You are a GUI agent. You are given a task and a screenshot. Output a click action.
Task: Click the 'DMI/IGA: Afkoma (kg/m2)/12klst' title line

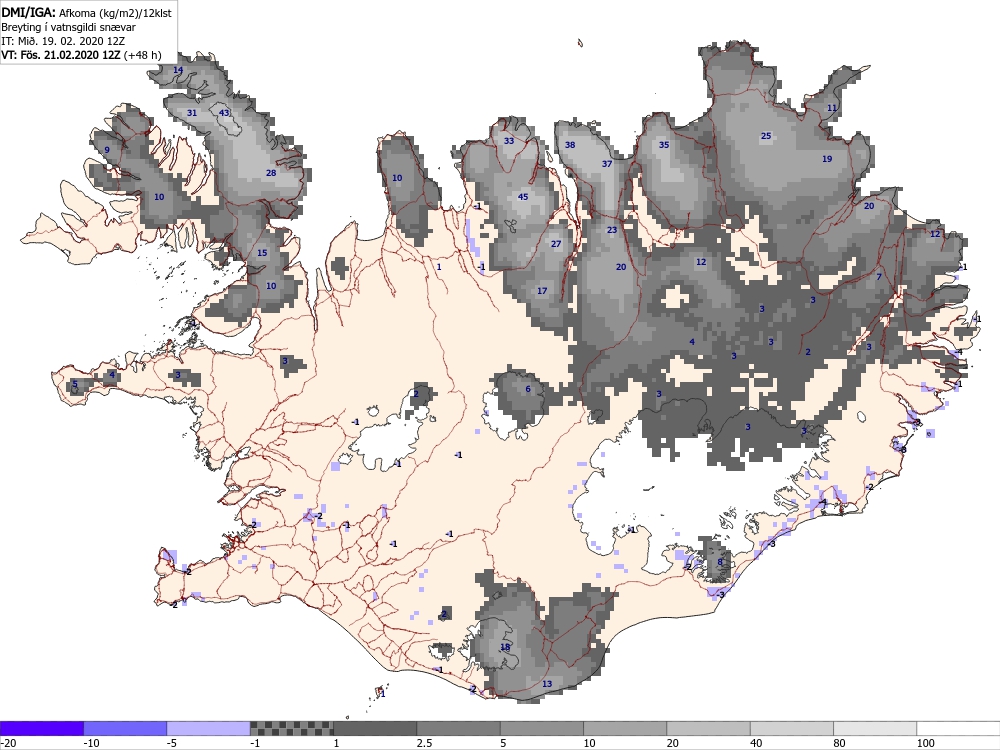[86, 13]
